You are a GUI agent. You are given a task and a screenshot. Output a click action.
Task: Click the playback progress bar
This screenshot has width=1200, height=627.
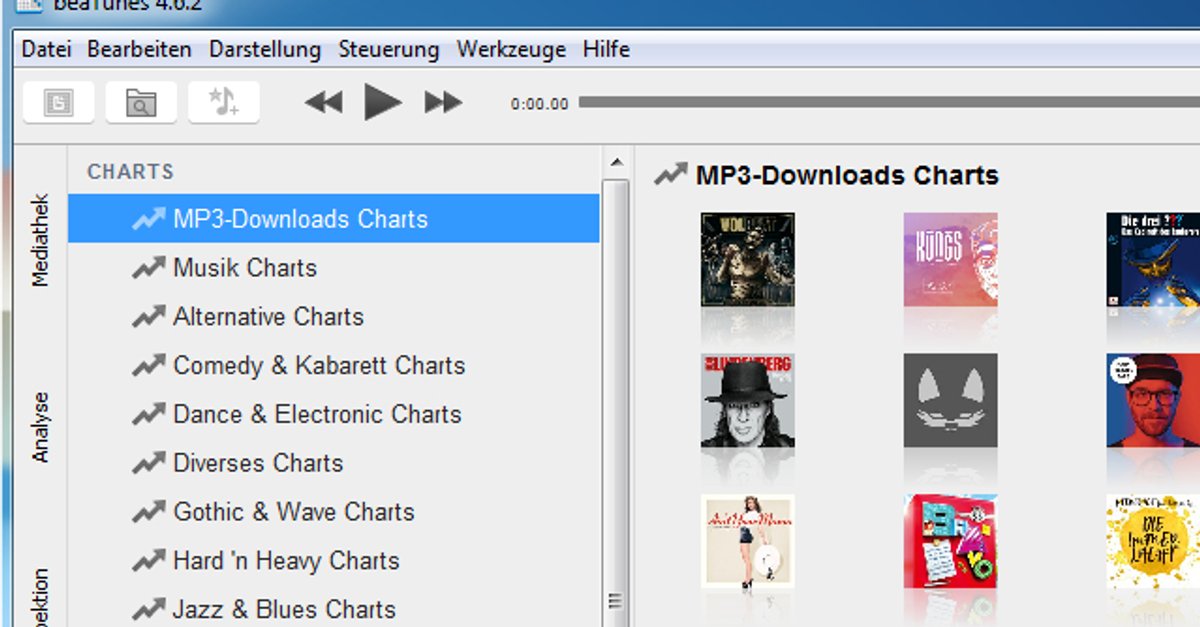pos(889,102)
